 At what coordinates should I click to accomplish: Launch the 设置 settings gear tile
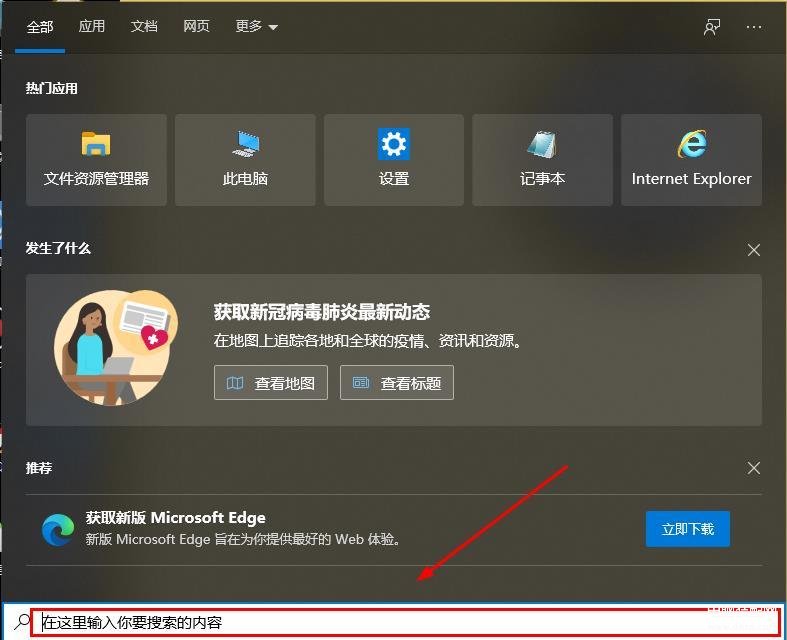click(394, 160)
